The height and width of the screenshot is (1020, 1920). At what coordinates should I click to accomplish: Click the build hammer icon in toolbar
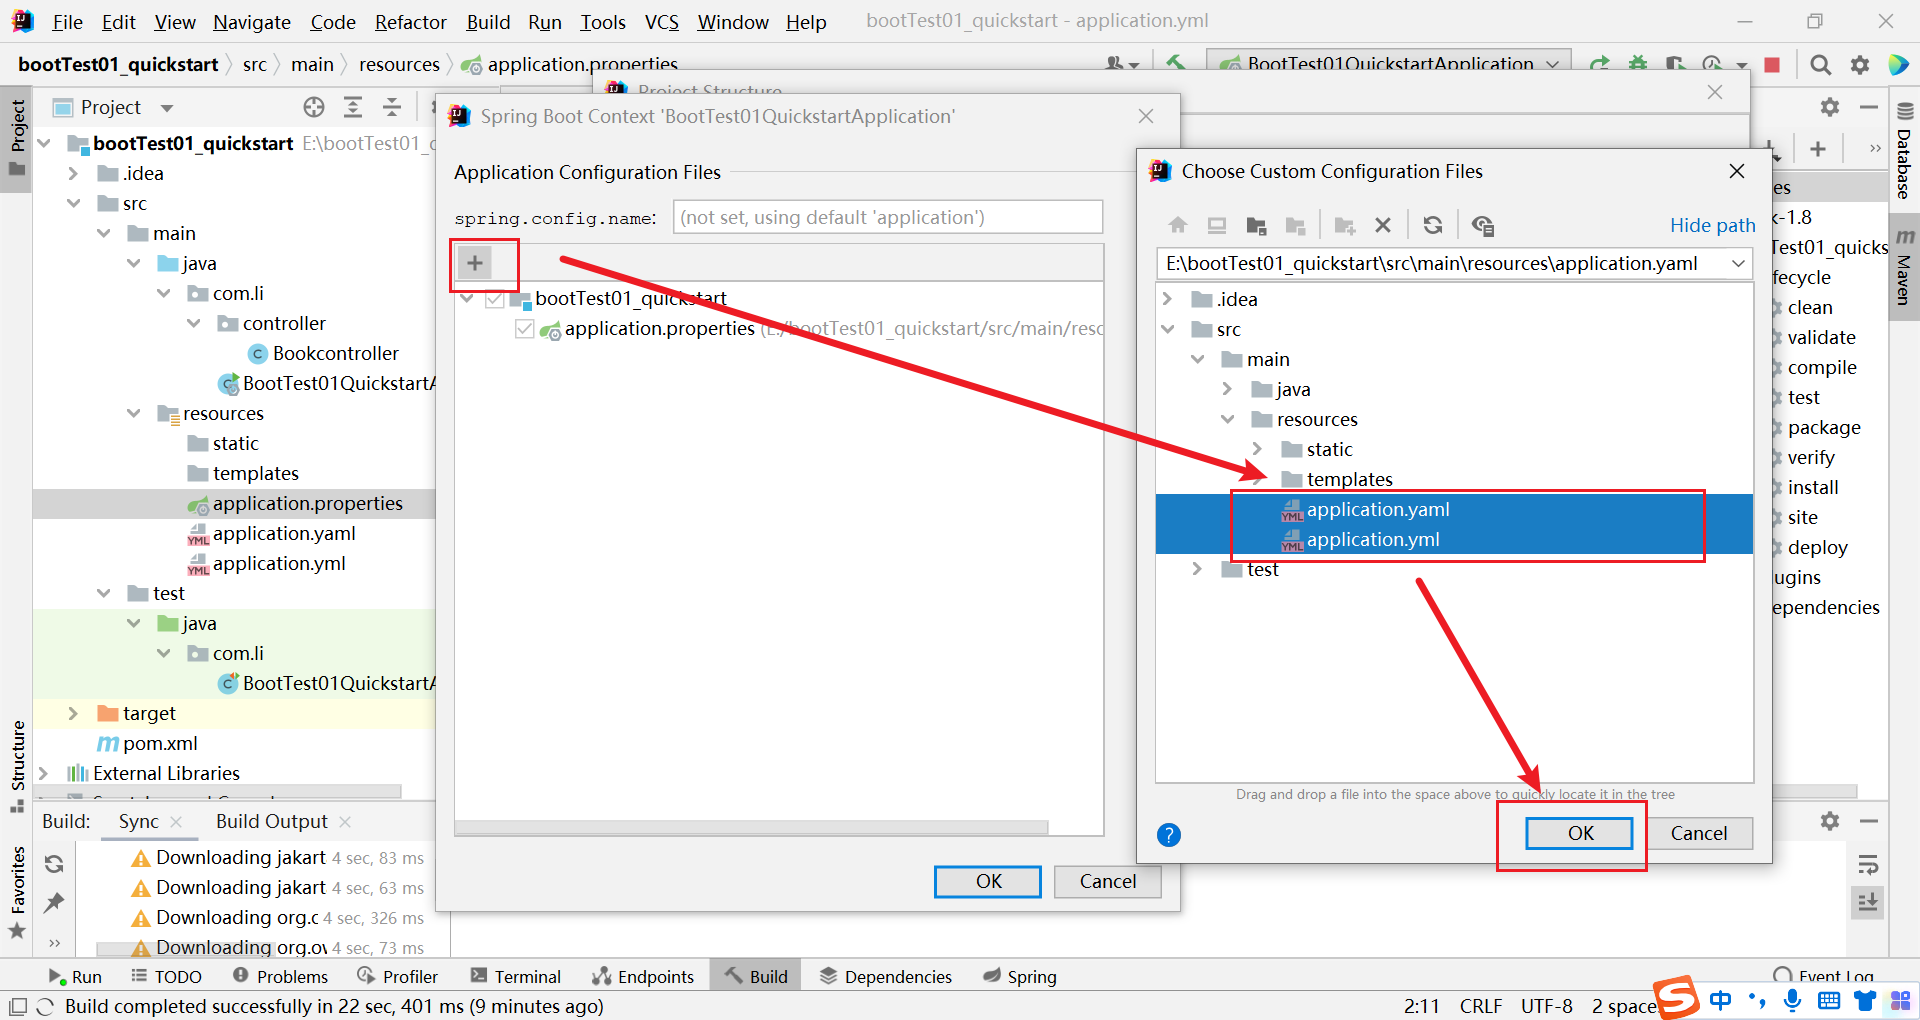pyautogui.click(x=1176, y=64)
